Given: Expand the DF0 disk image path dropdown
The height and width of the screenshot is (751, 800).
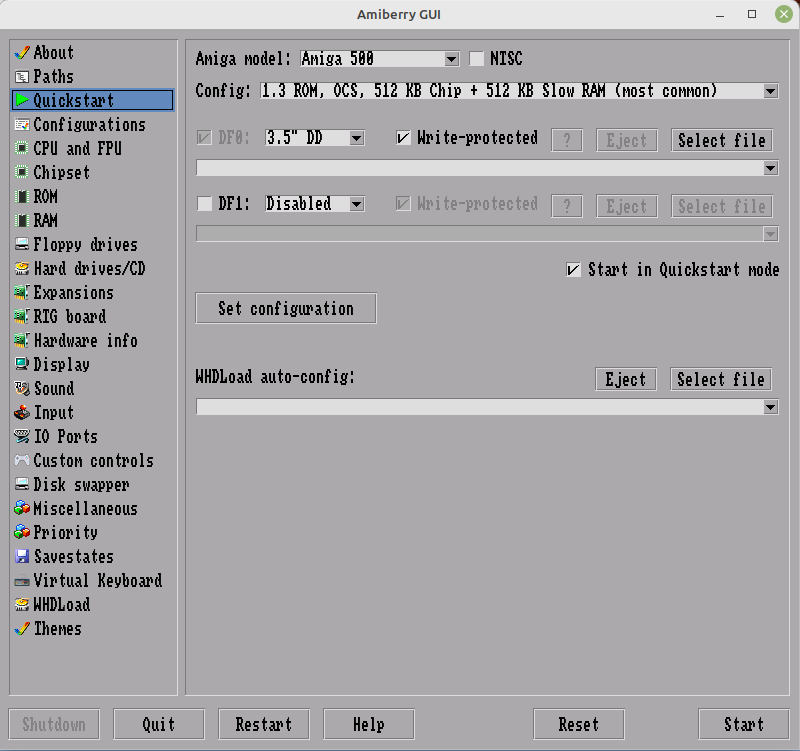Looking at the screenshot, I should click(x=487, y=168).
